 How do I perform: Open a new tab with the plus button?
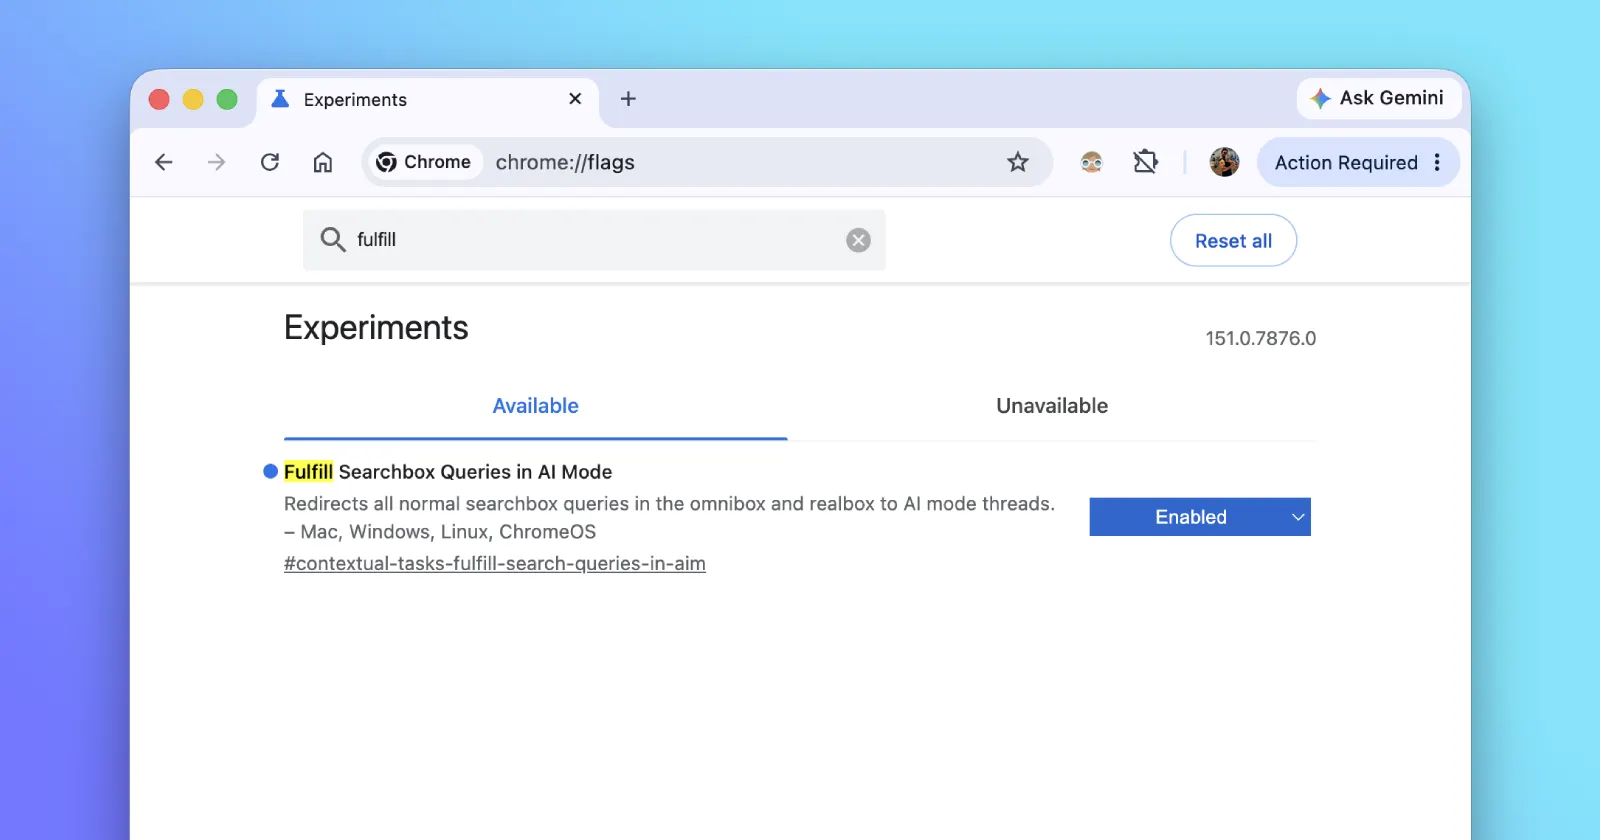pyautogui.click(x=628, y=99)
